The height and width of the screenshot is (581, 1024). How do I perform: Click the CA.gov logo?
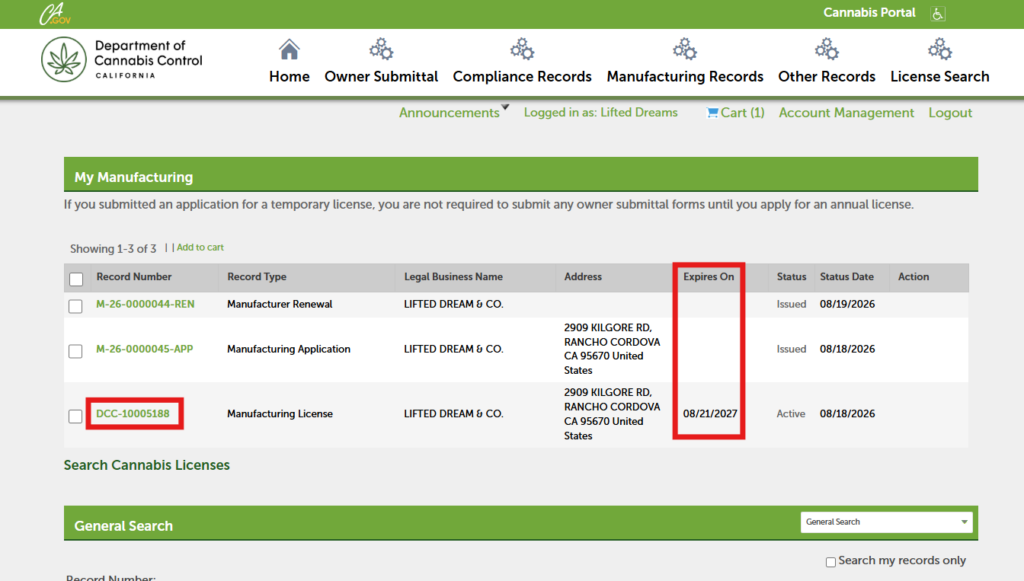click(x=54, y=14)
